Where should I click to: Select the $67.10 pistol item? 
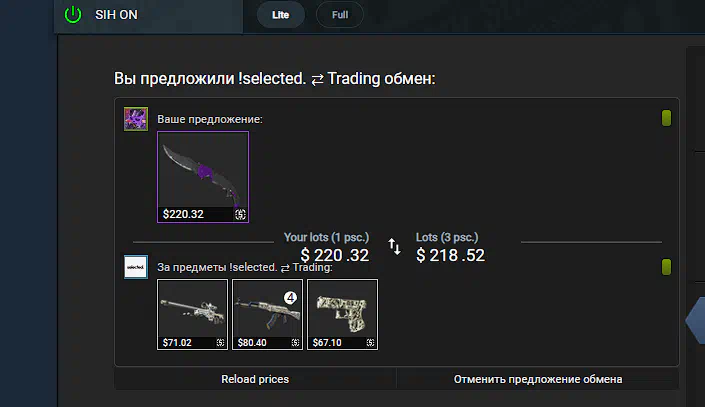[343, 314]
